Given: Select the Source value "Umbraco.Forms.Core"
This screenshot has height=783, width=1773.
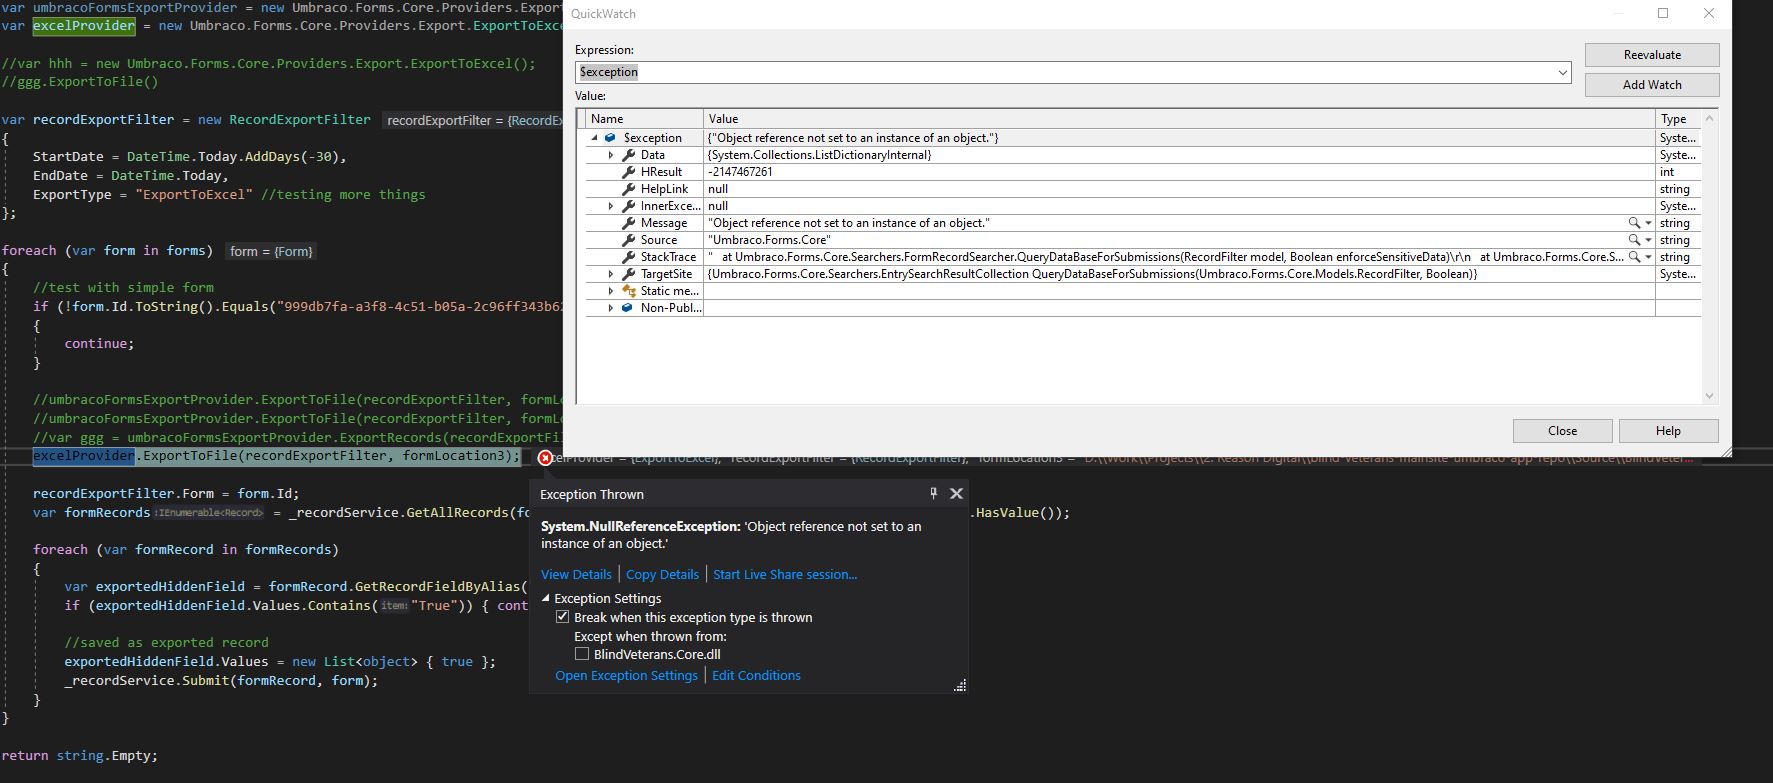Looking at the screenshot, I should [769, 240].
